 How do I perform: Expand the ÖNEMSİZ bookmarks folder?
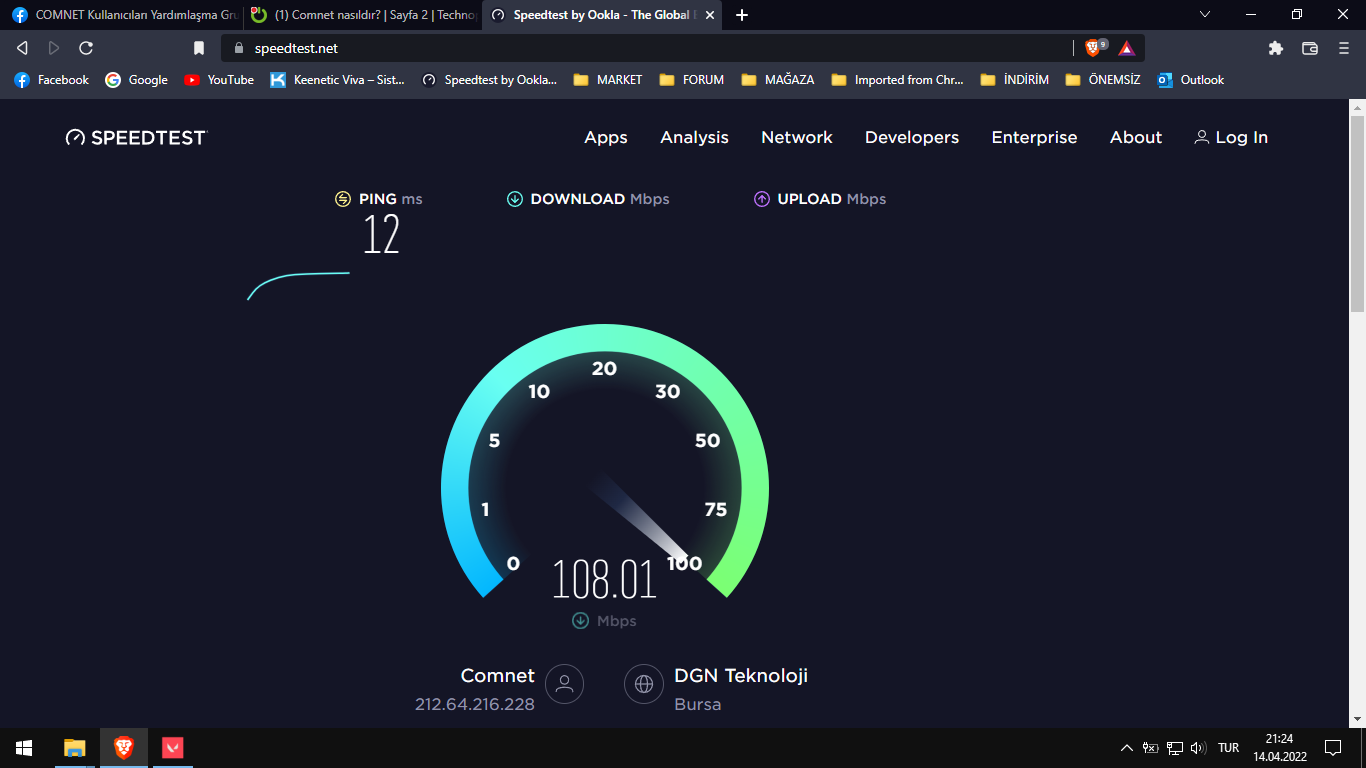pos(1103,80)
